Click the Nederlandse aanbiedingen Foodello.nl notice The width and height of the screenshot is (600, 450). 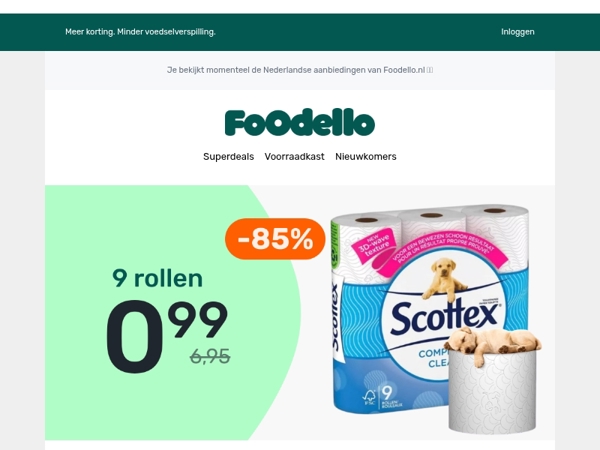point(296,70)
